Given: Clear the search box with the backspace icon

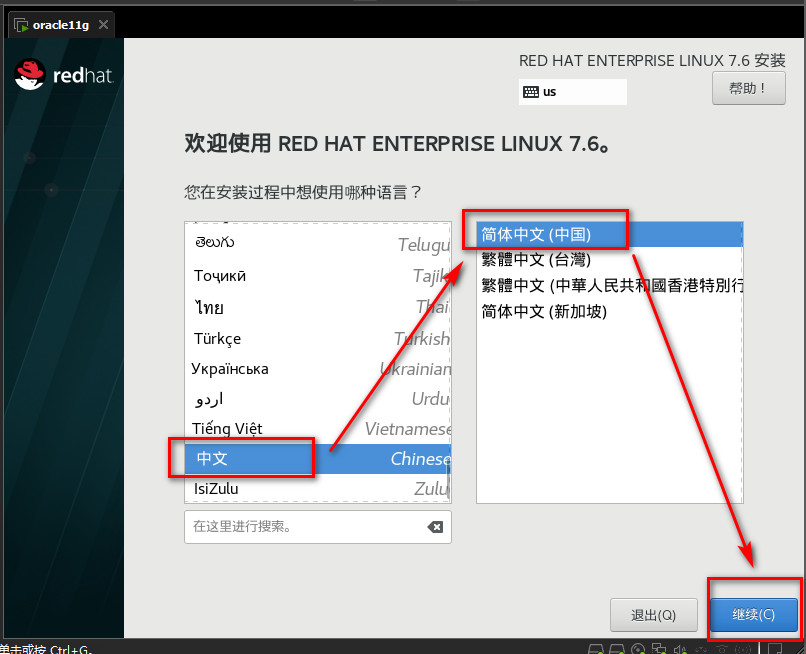Looking at the screenshot, I should 435,527.
